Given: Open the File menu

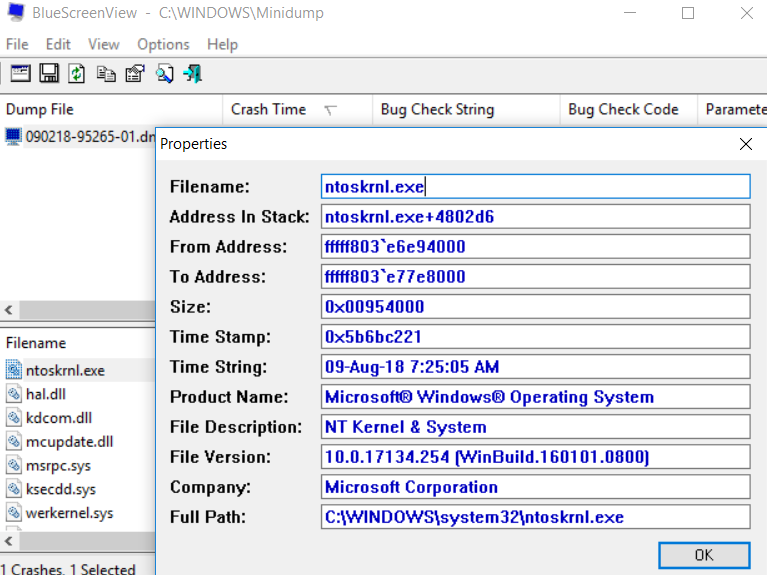Looking at the screenshot, I should 17,44.
